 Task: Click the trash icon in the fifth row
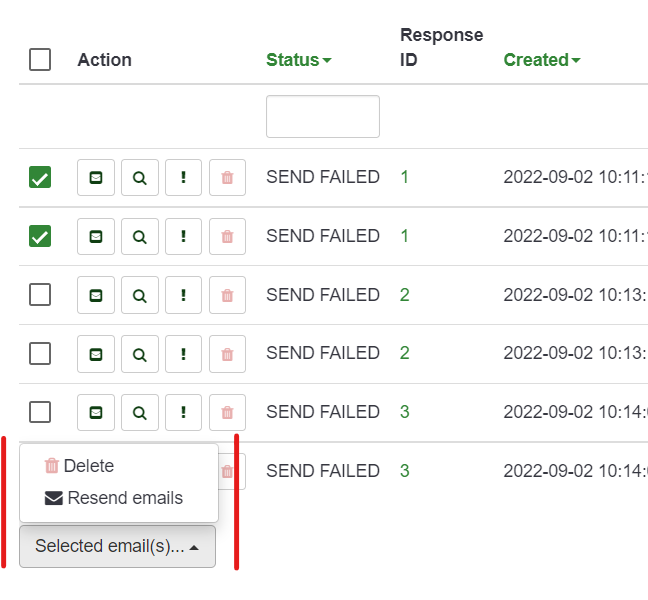pyautogui.click(x=227, y=412)
